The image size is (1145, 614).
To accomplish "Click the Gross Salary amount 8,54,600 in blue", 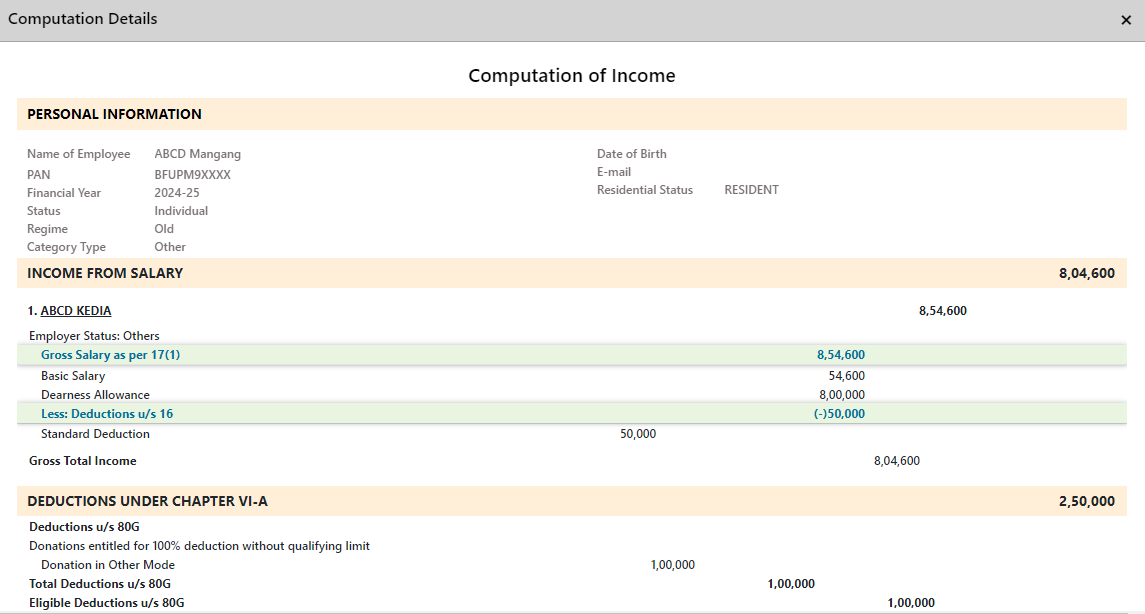I will click(x=840, y=355).
